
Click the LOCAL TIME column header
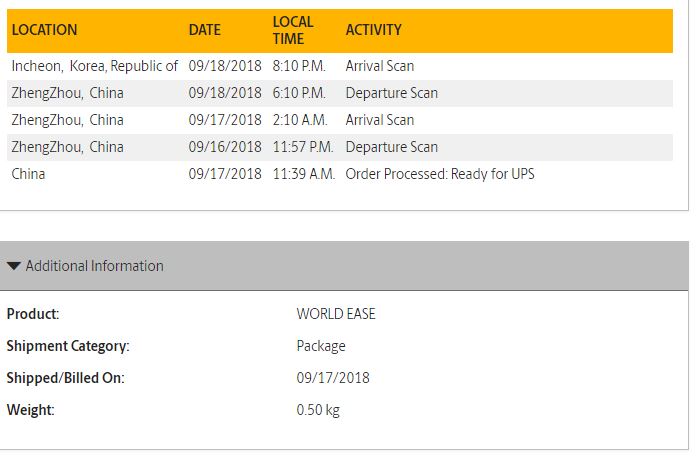(293, 30)
